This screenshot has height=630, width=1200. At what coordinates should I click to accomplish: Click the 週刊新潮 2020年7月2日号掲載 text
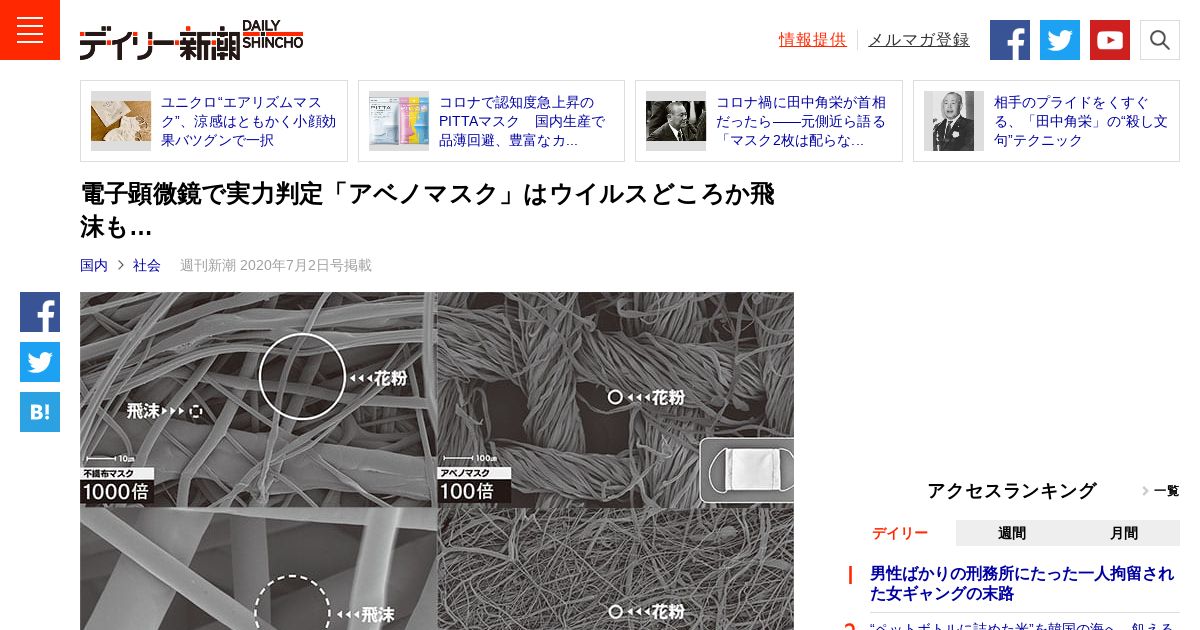[x=276, y=265]
